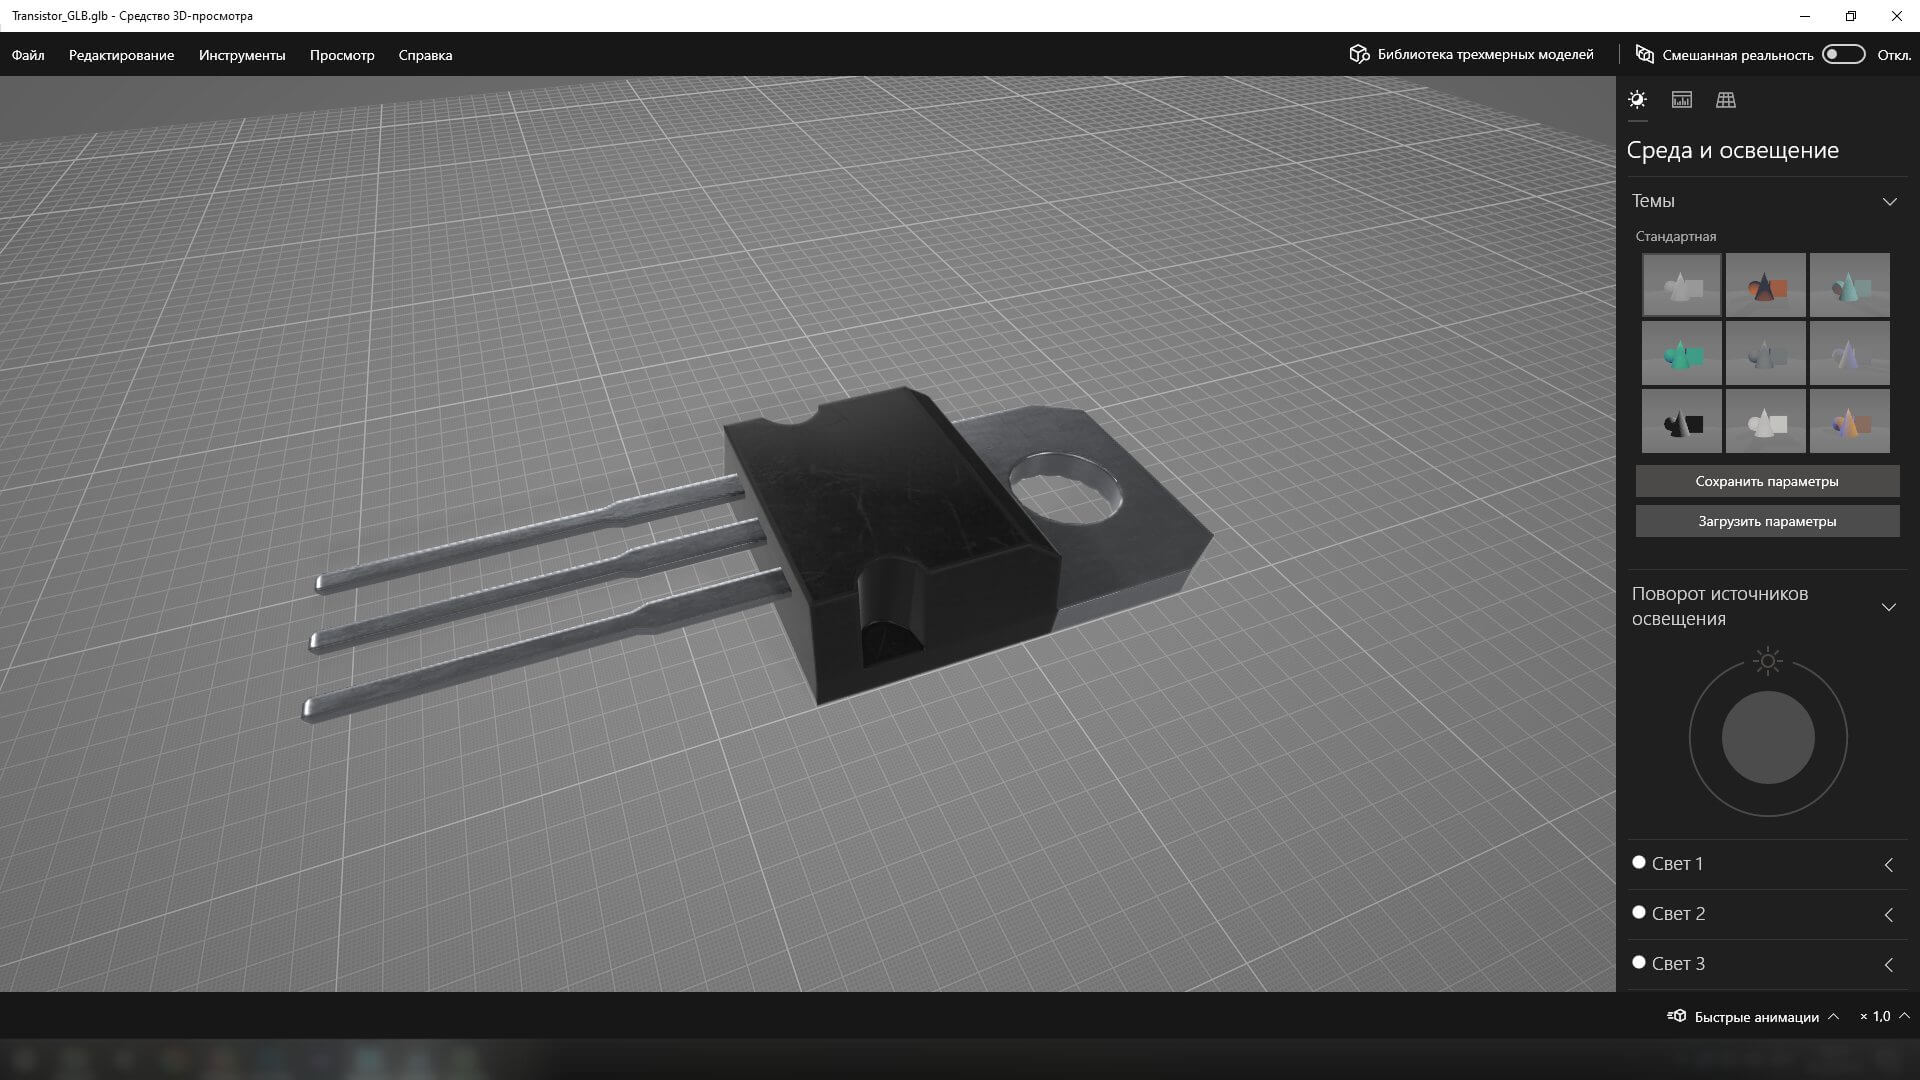Click the Mixed Reality icon

1644,54
